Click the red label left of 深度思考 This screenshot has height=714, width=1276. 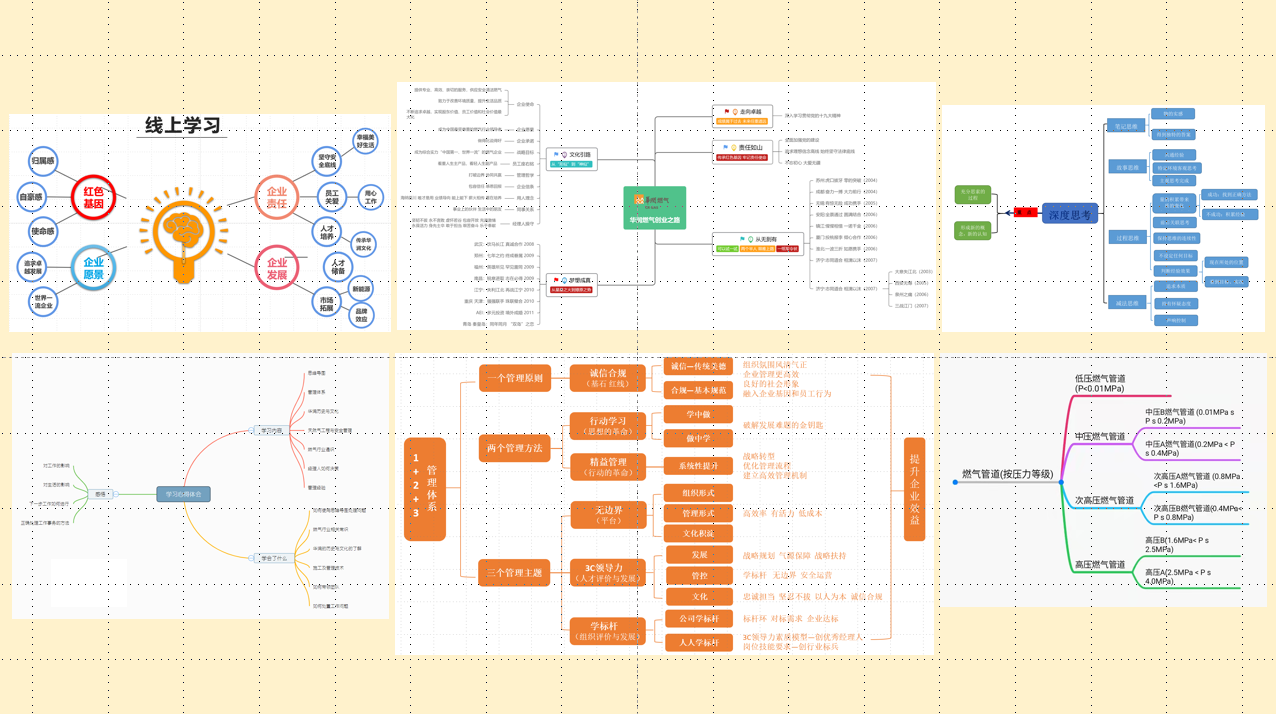[x=1024, y=212]
